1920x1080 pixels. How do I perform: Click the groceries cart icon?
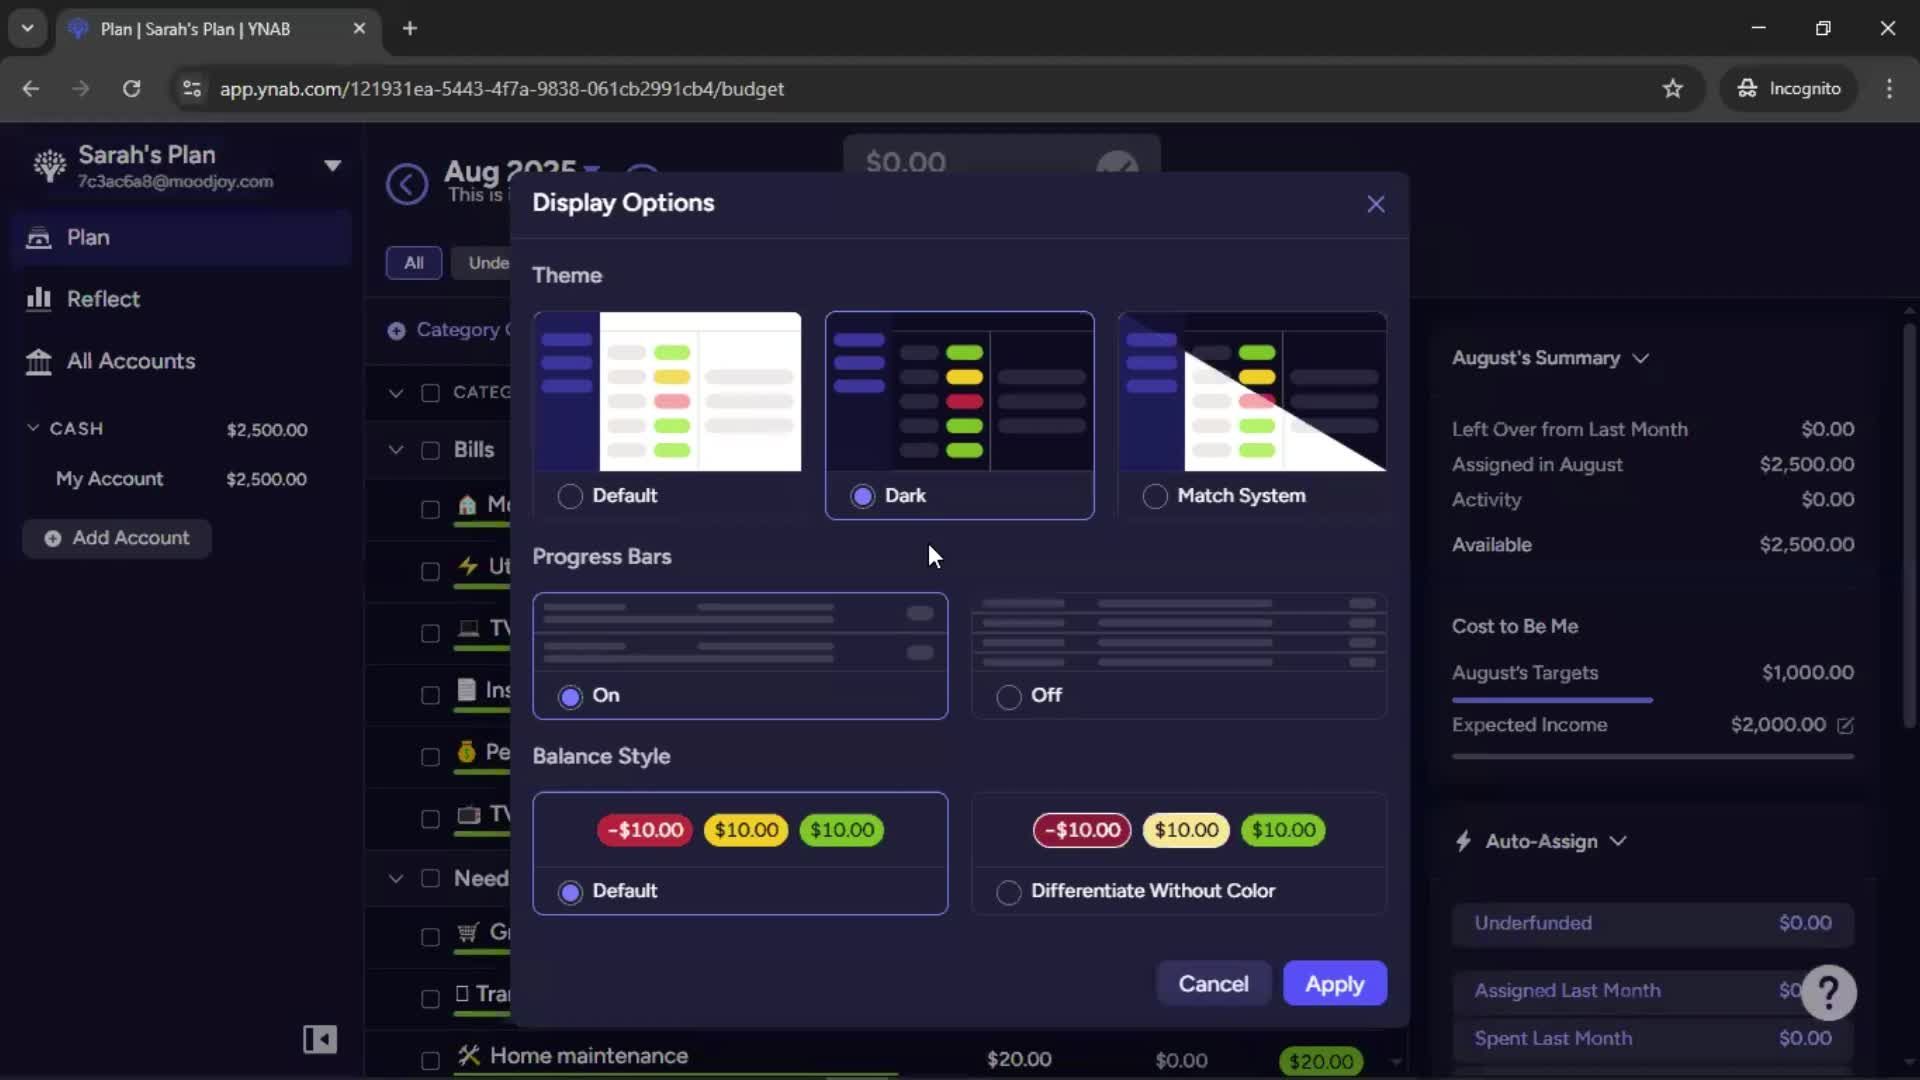[468, 932]
